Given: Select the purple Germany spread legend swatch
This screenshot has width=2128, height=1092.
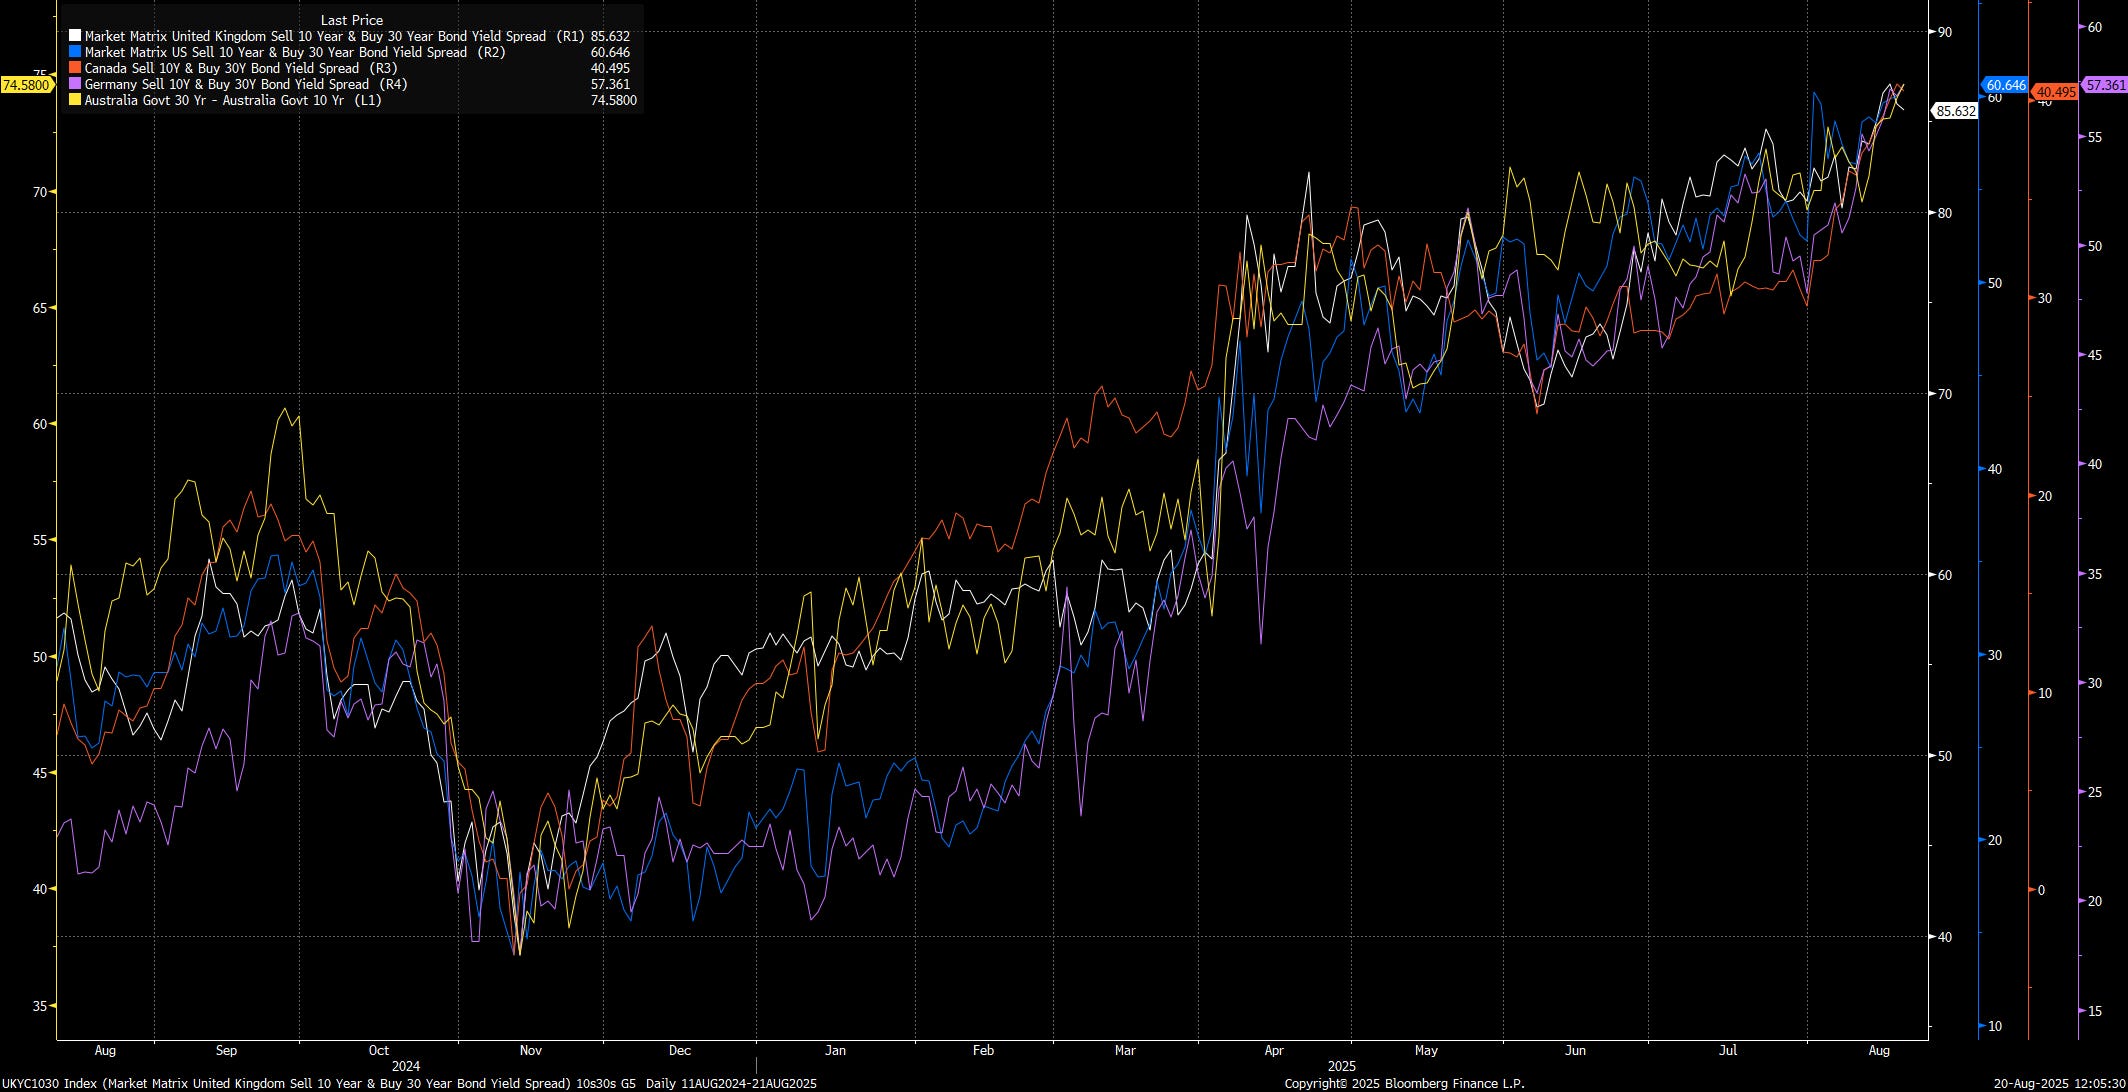Looking at the screenshot, I should click(77, 84).
